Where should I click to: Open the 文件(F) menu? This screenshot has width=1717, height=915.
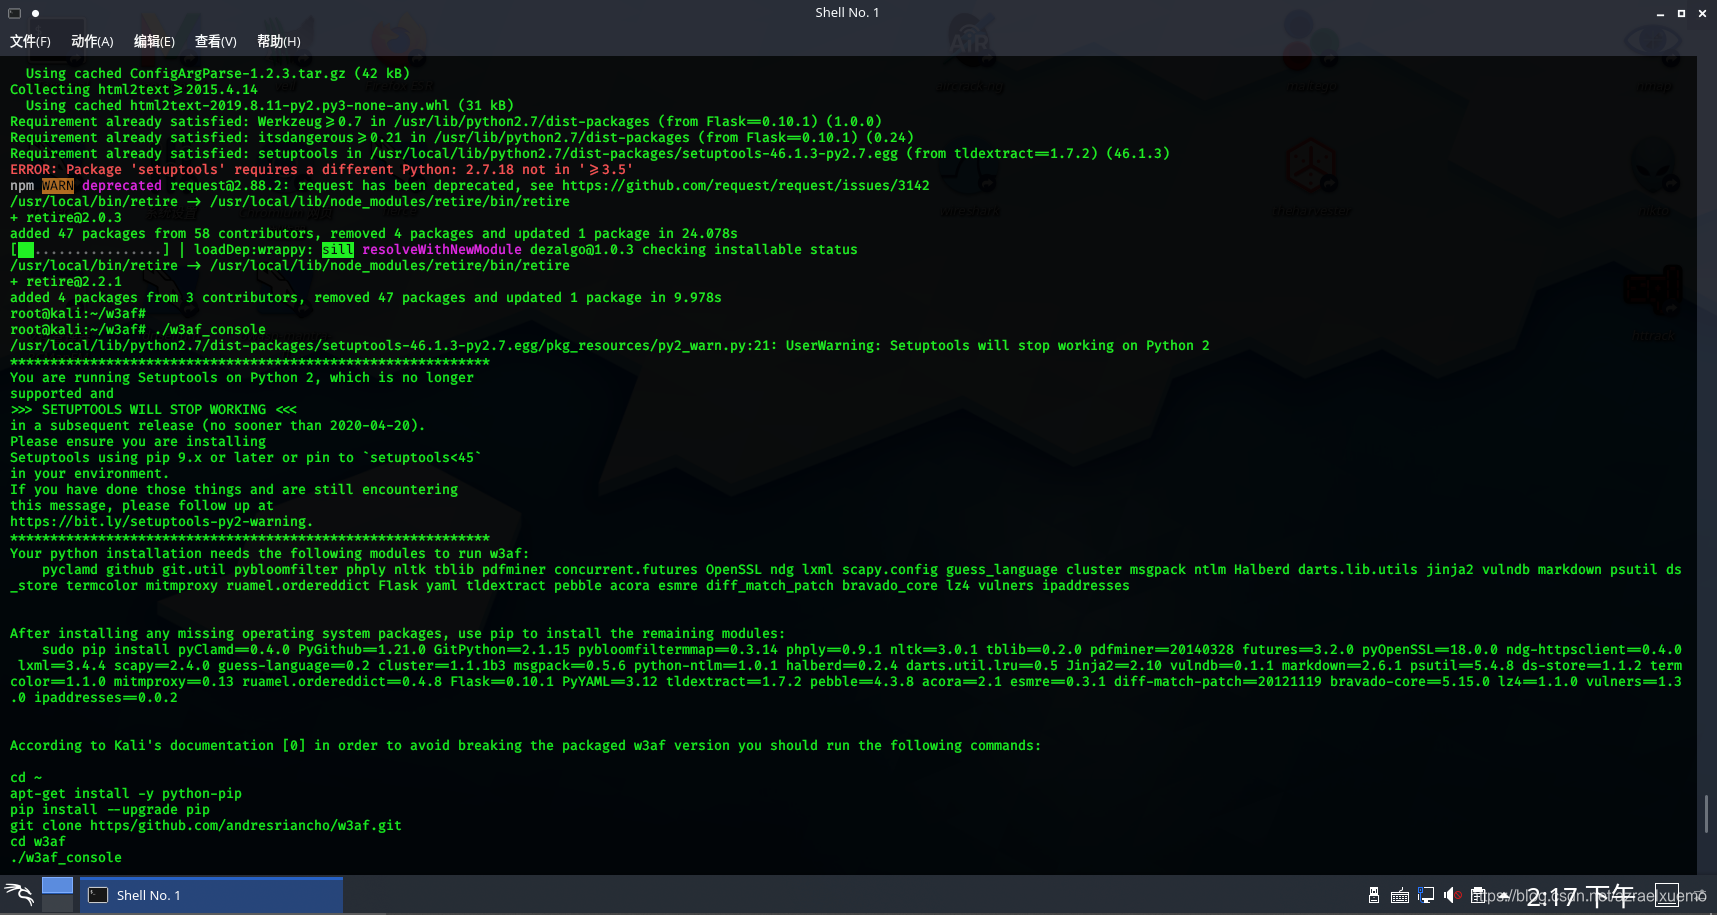click(x=30, y=41)
